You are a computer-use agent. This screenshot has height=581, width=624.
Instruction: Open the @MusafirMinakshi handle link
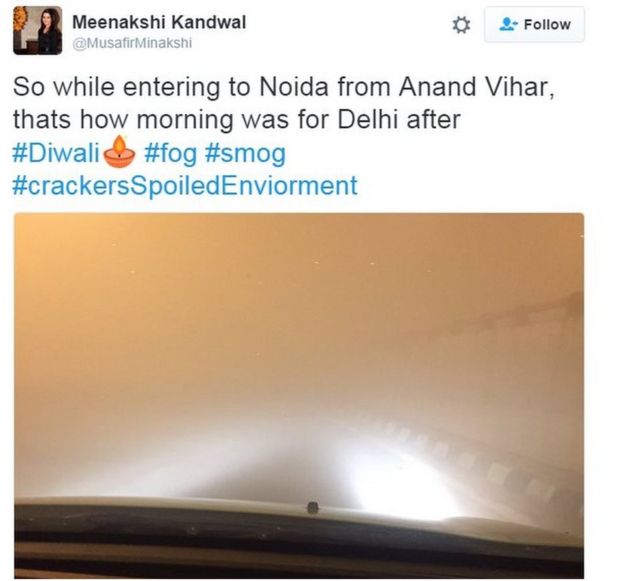(132, 43)
